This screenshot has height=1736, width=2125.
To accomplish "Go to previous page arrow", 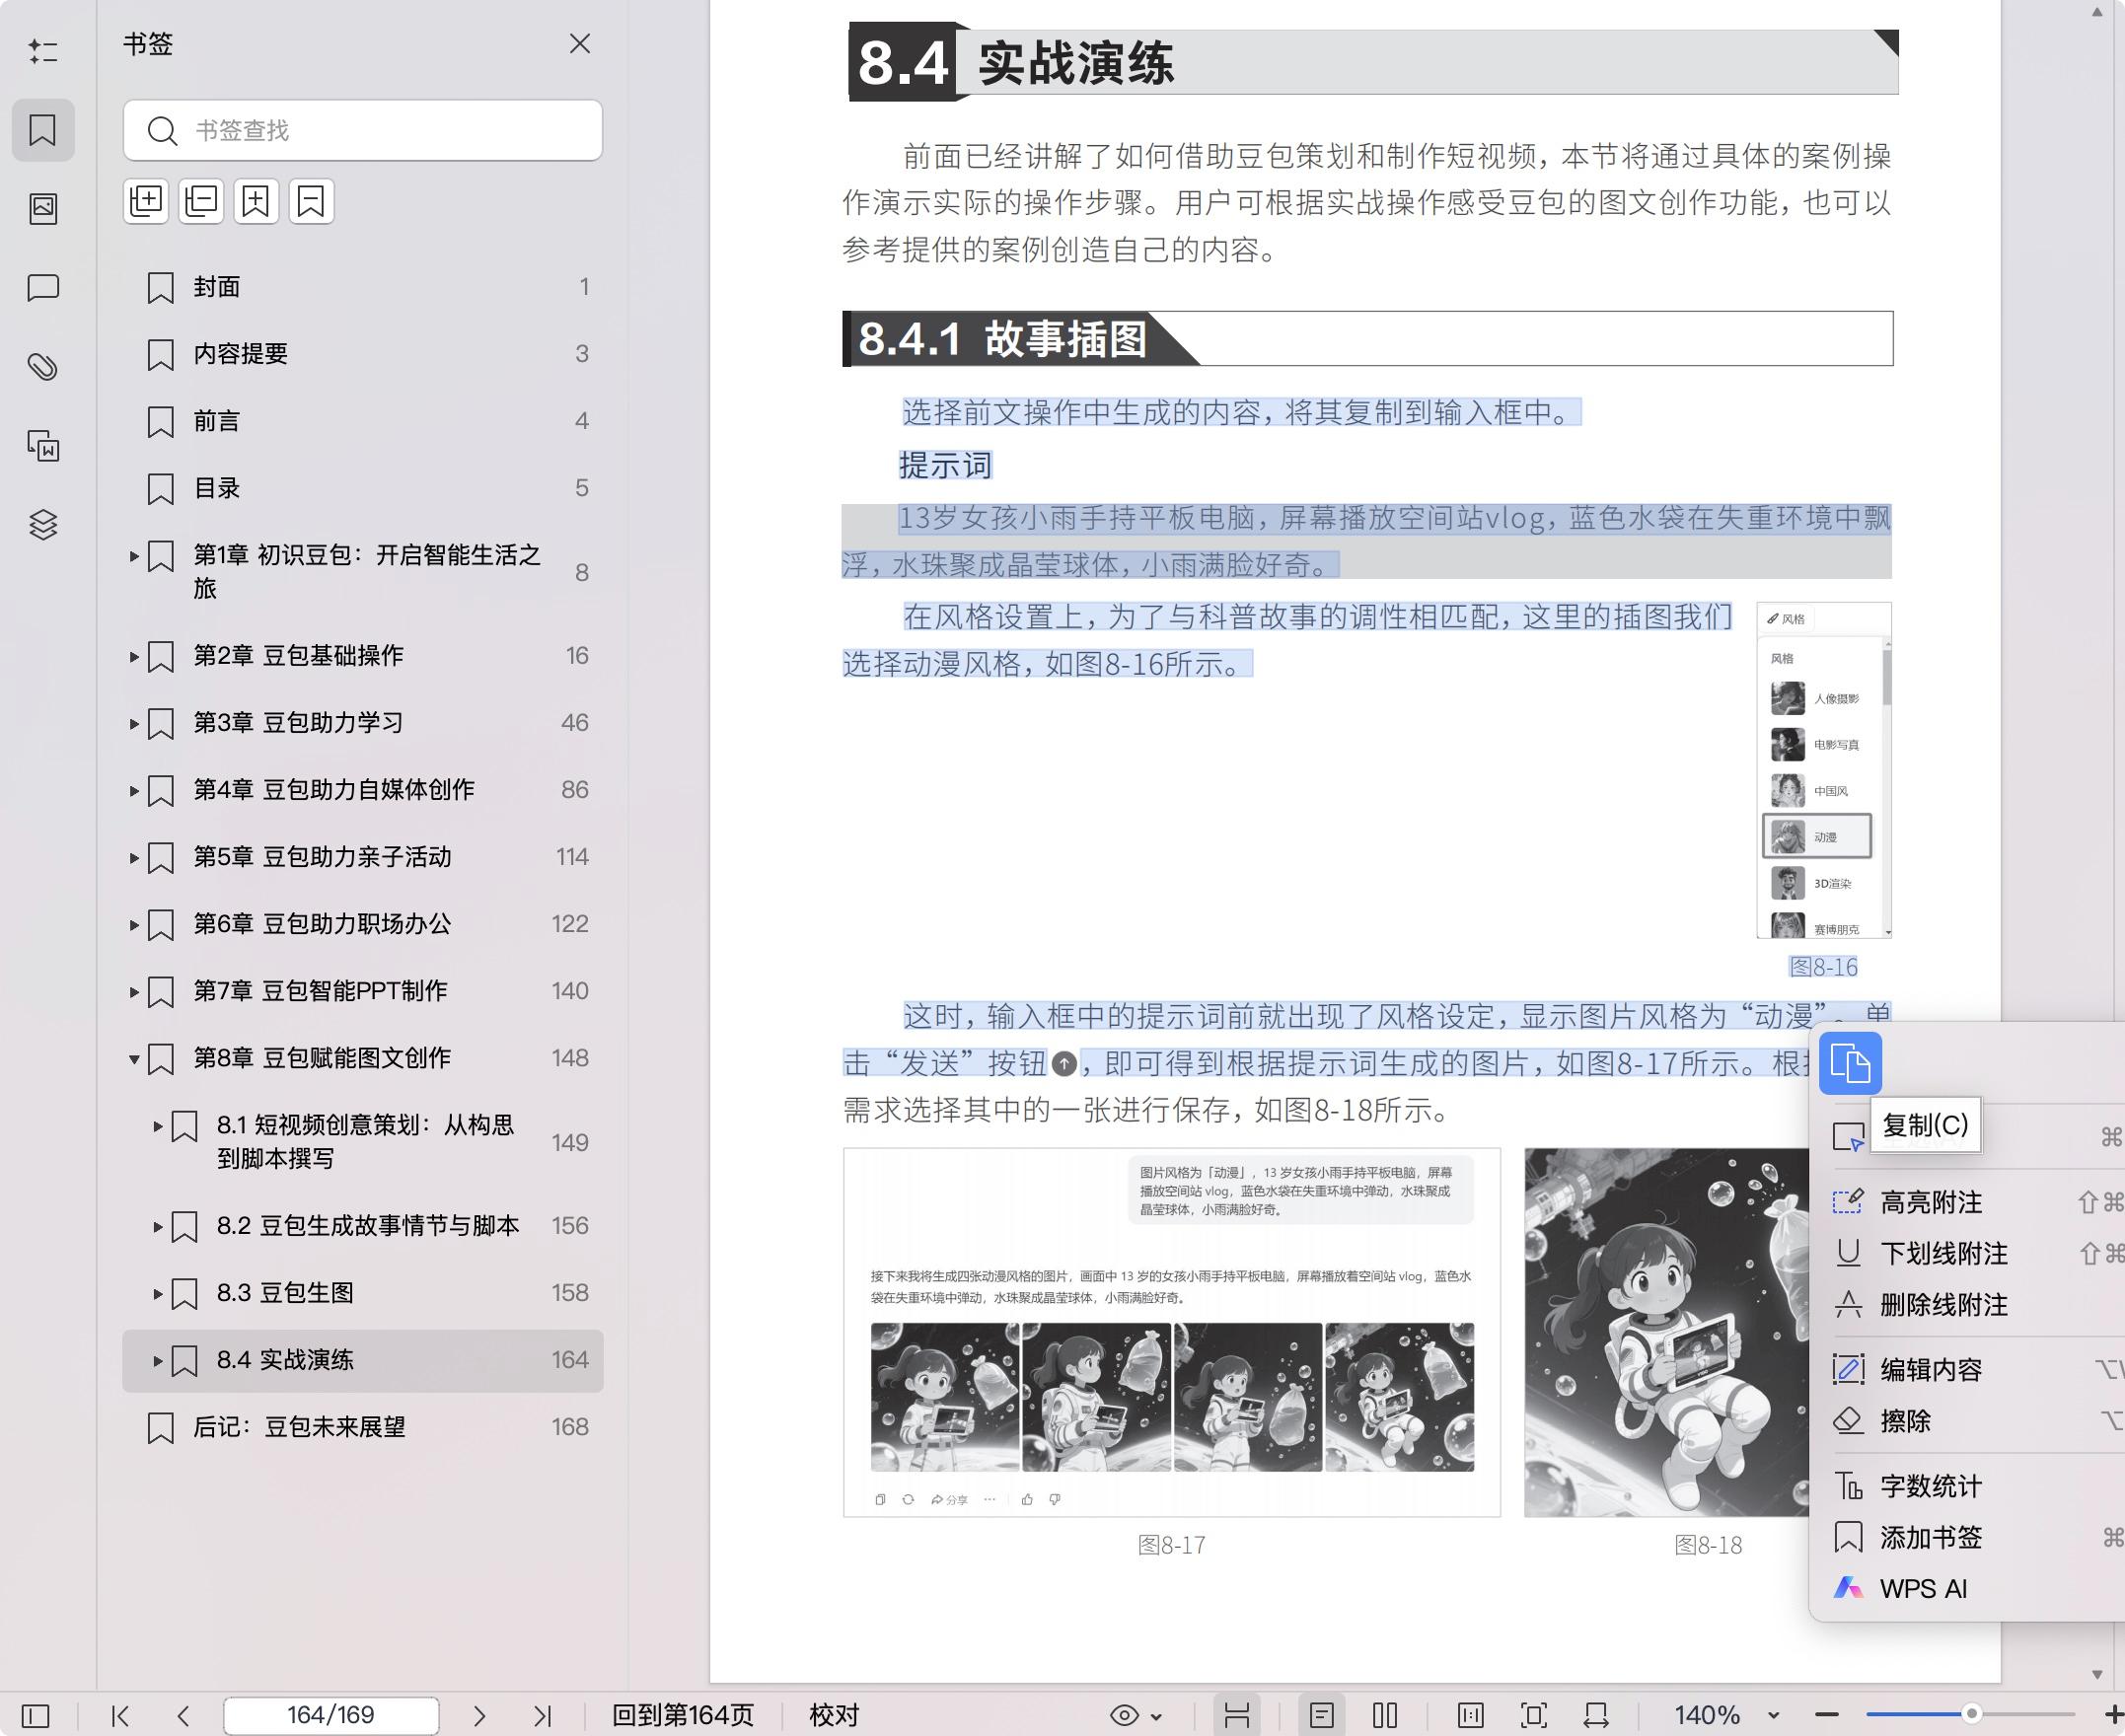I will pos(183,1716).
